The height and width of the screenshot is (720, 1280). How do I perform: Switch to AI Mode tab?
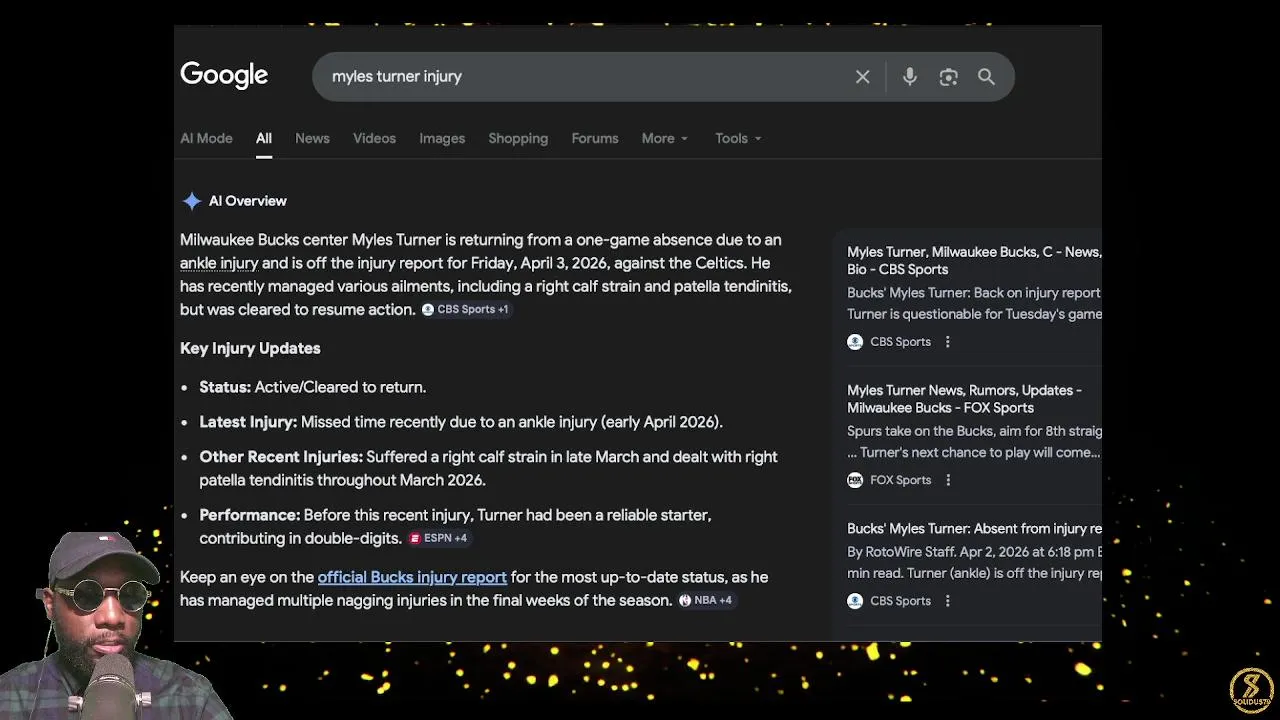[x=206, y=139]
